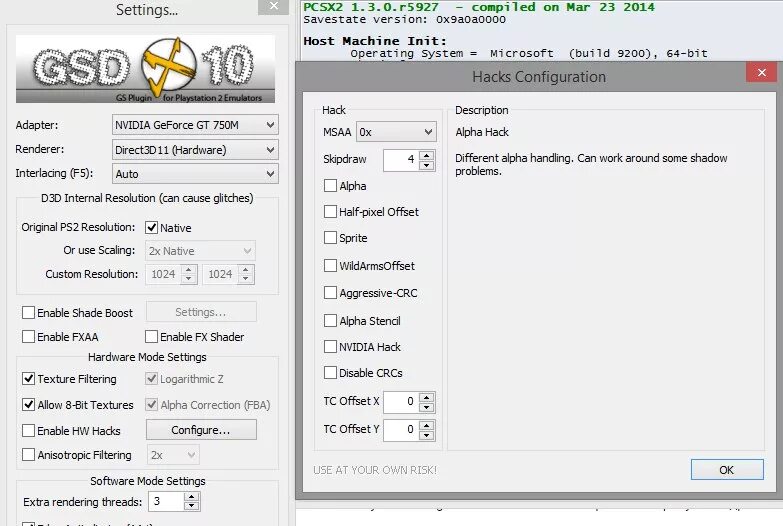Check the Sprite hack option

(330, 238)
